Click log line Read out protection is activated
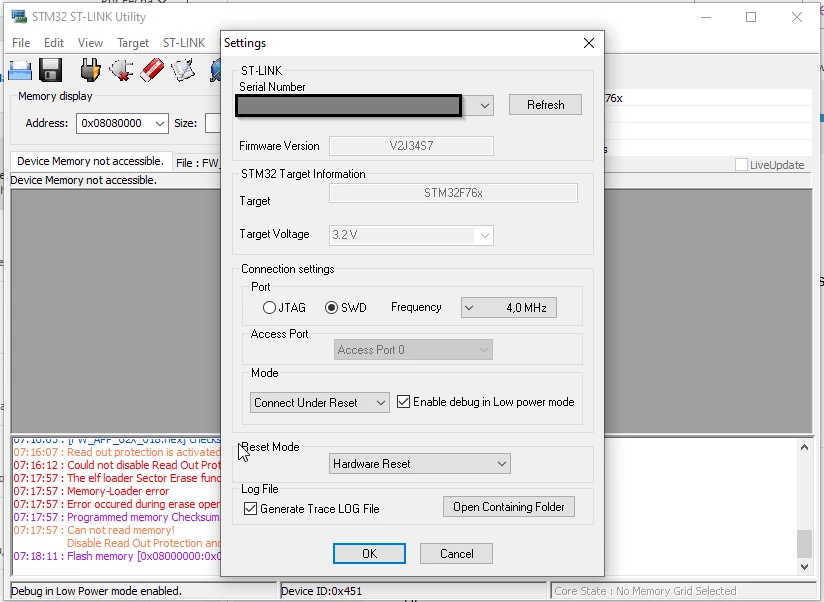This screenshot has height=602, width=824. tap(117, 452)
